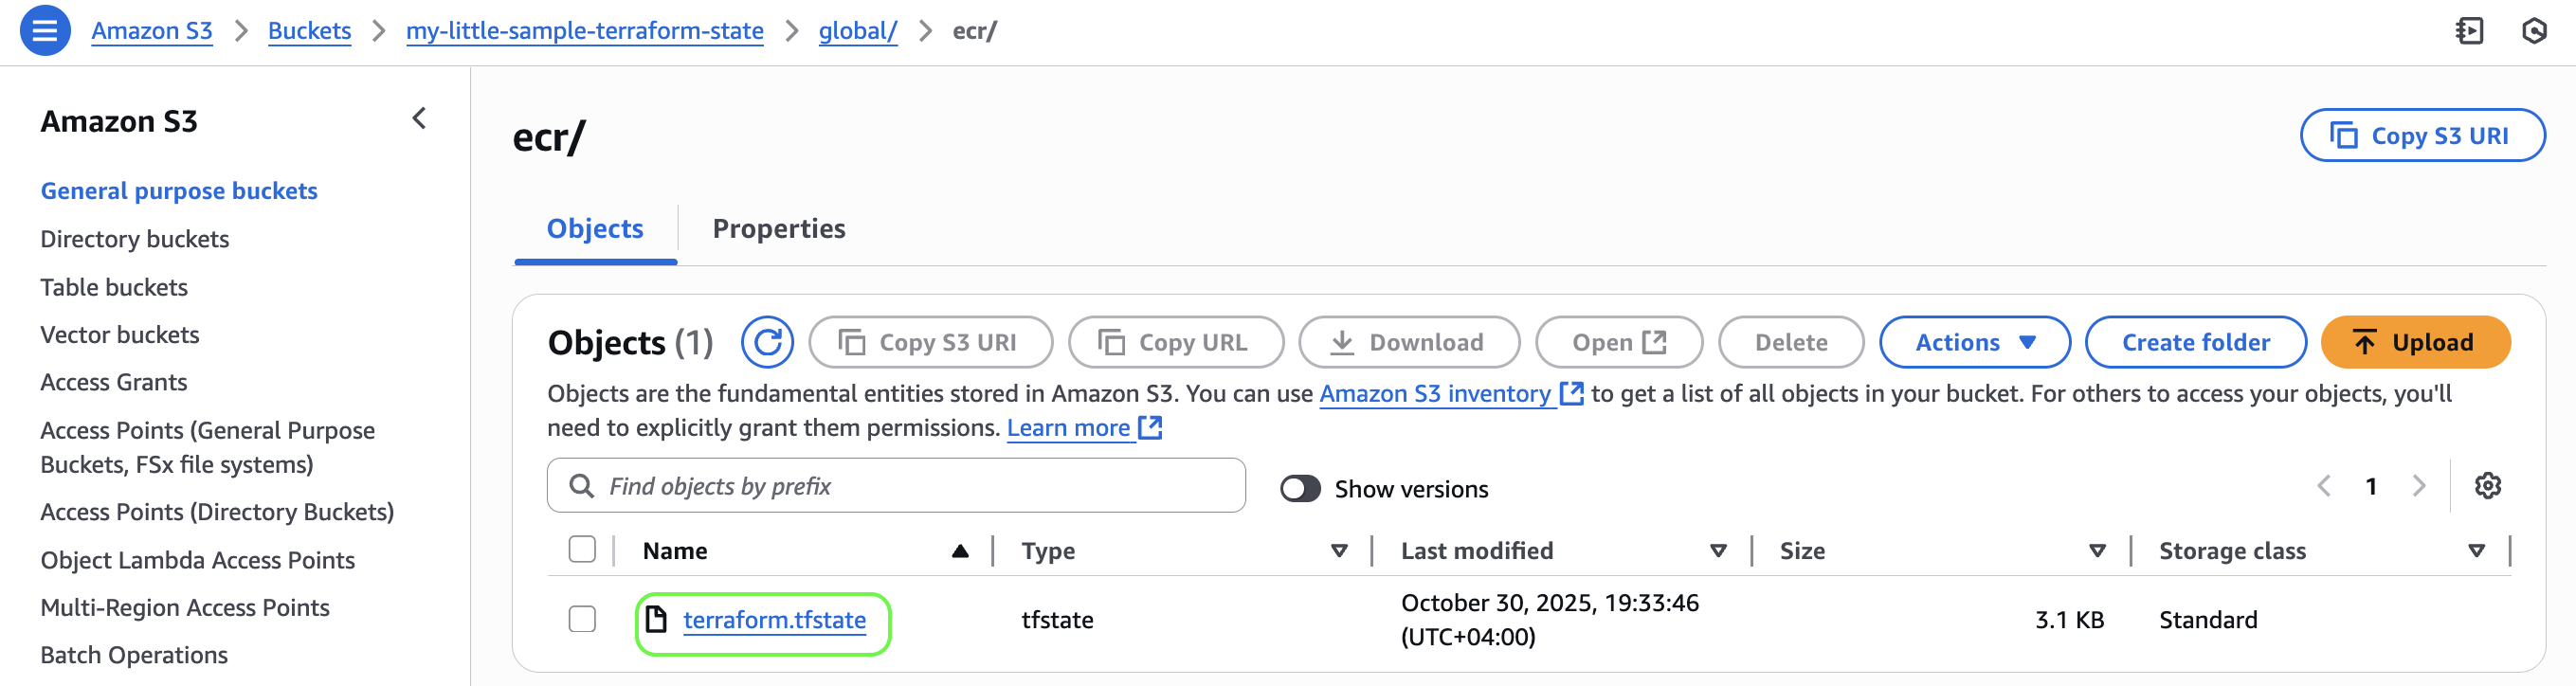
Task: Open the Actions dropdown
Action: click(x=1974, y=343)
